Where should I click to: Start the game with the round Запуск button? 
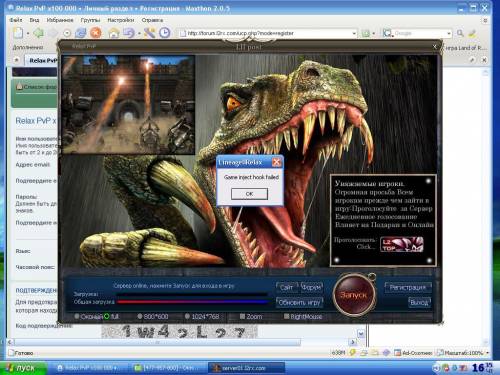(354, 295)
